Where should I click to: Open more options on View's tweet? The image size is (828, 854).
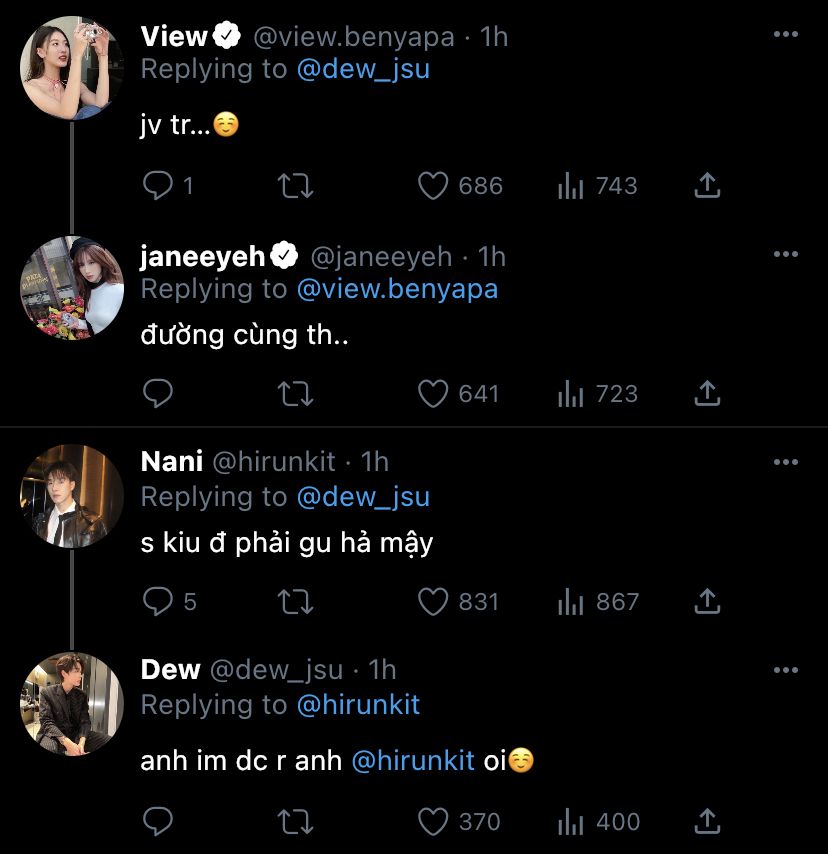[786, 35]
